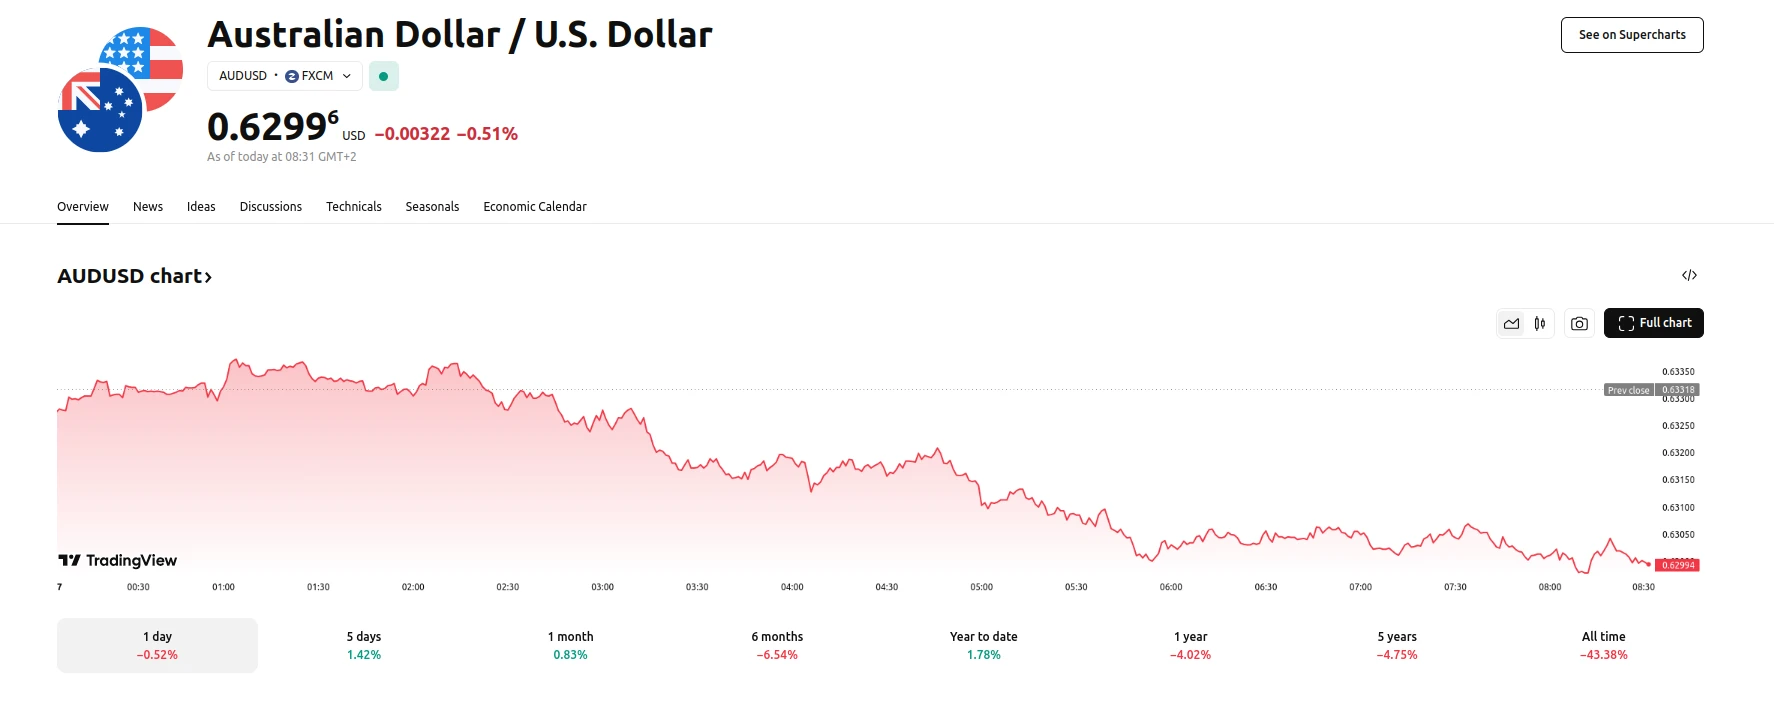This screenshot has width=1774, height=708.
Task: Switch chart to area style
Action: pos(1511,323)
